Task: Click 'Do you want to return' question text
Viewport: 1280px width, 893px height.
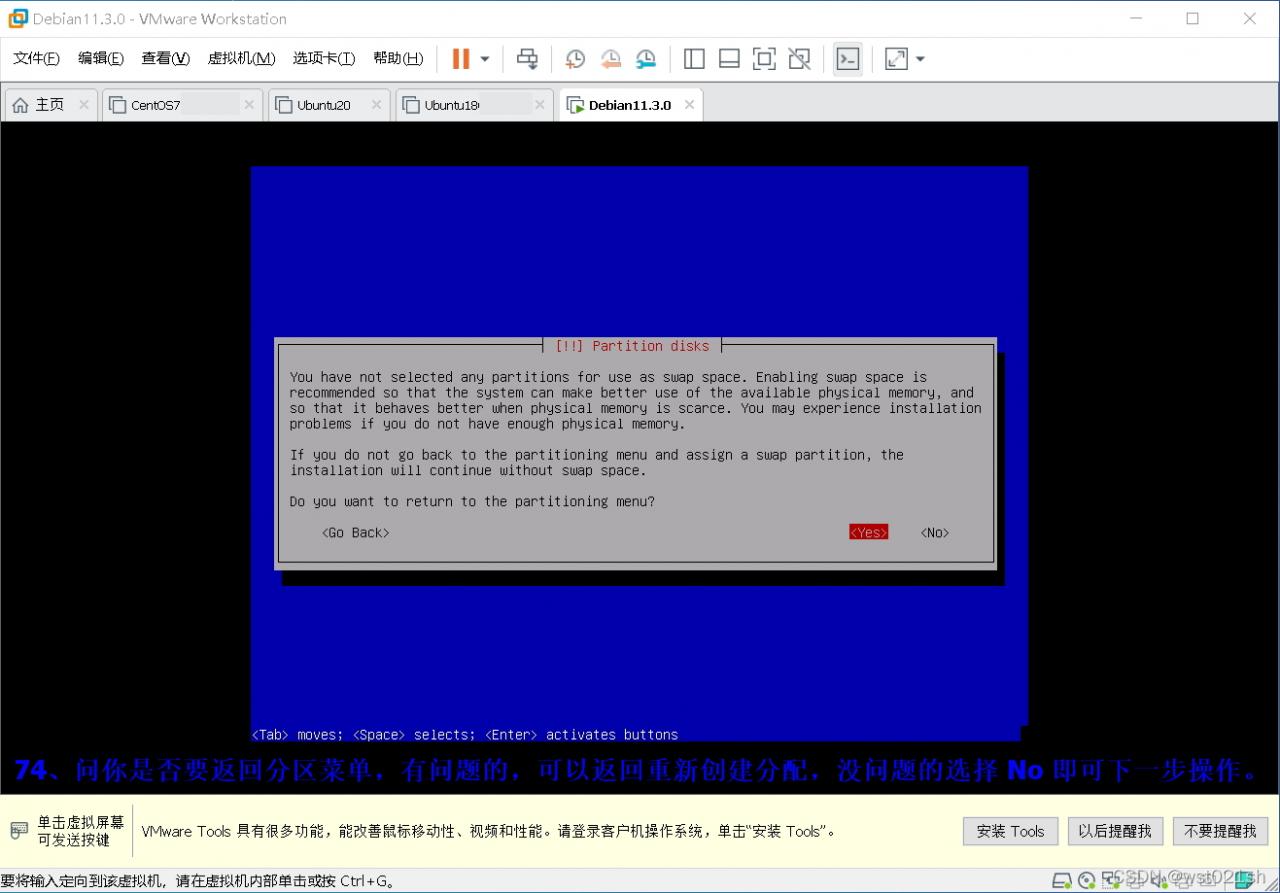Action: click(472, 502)
